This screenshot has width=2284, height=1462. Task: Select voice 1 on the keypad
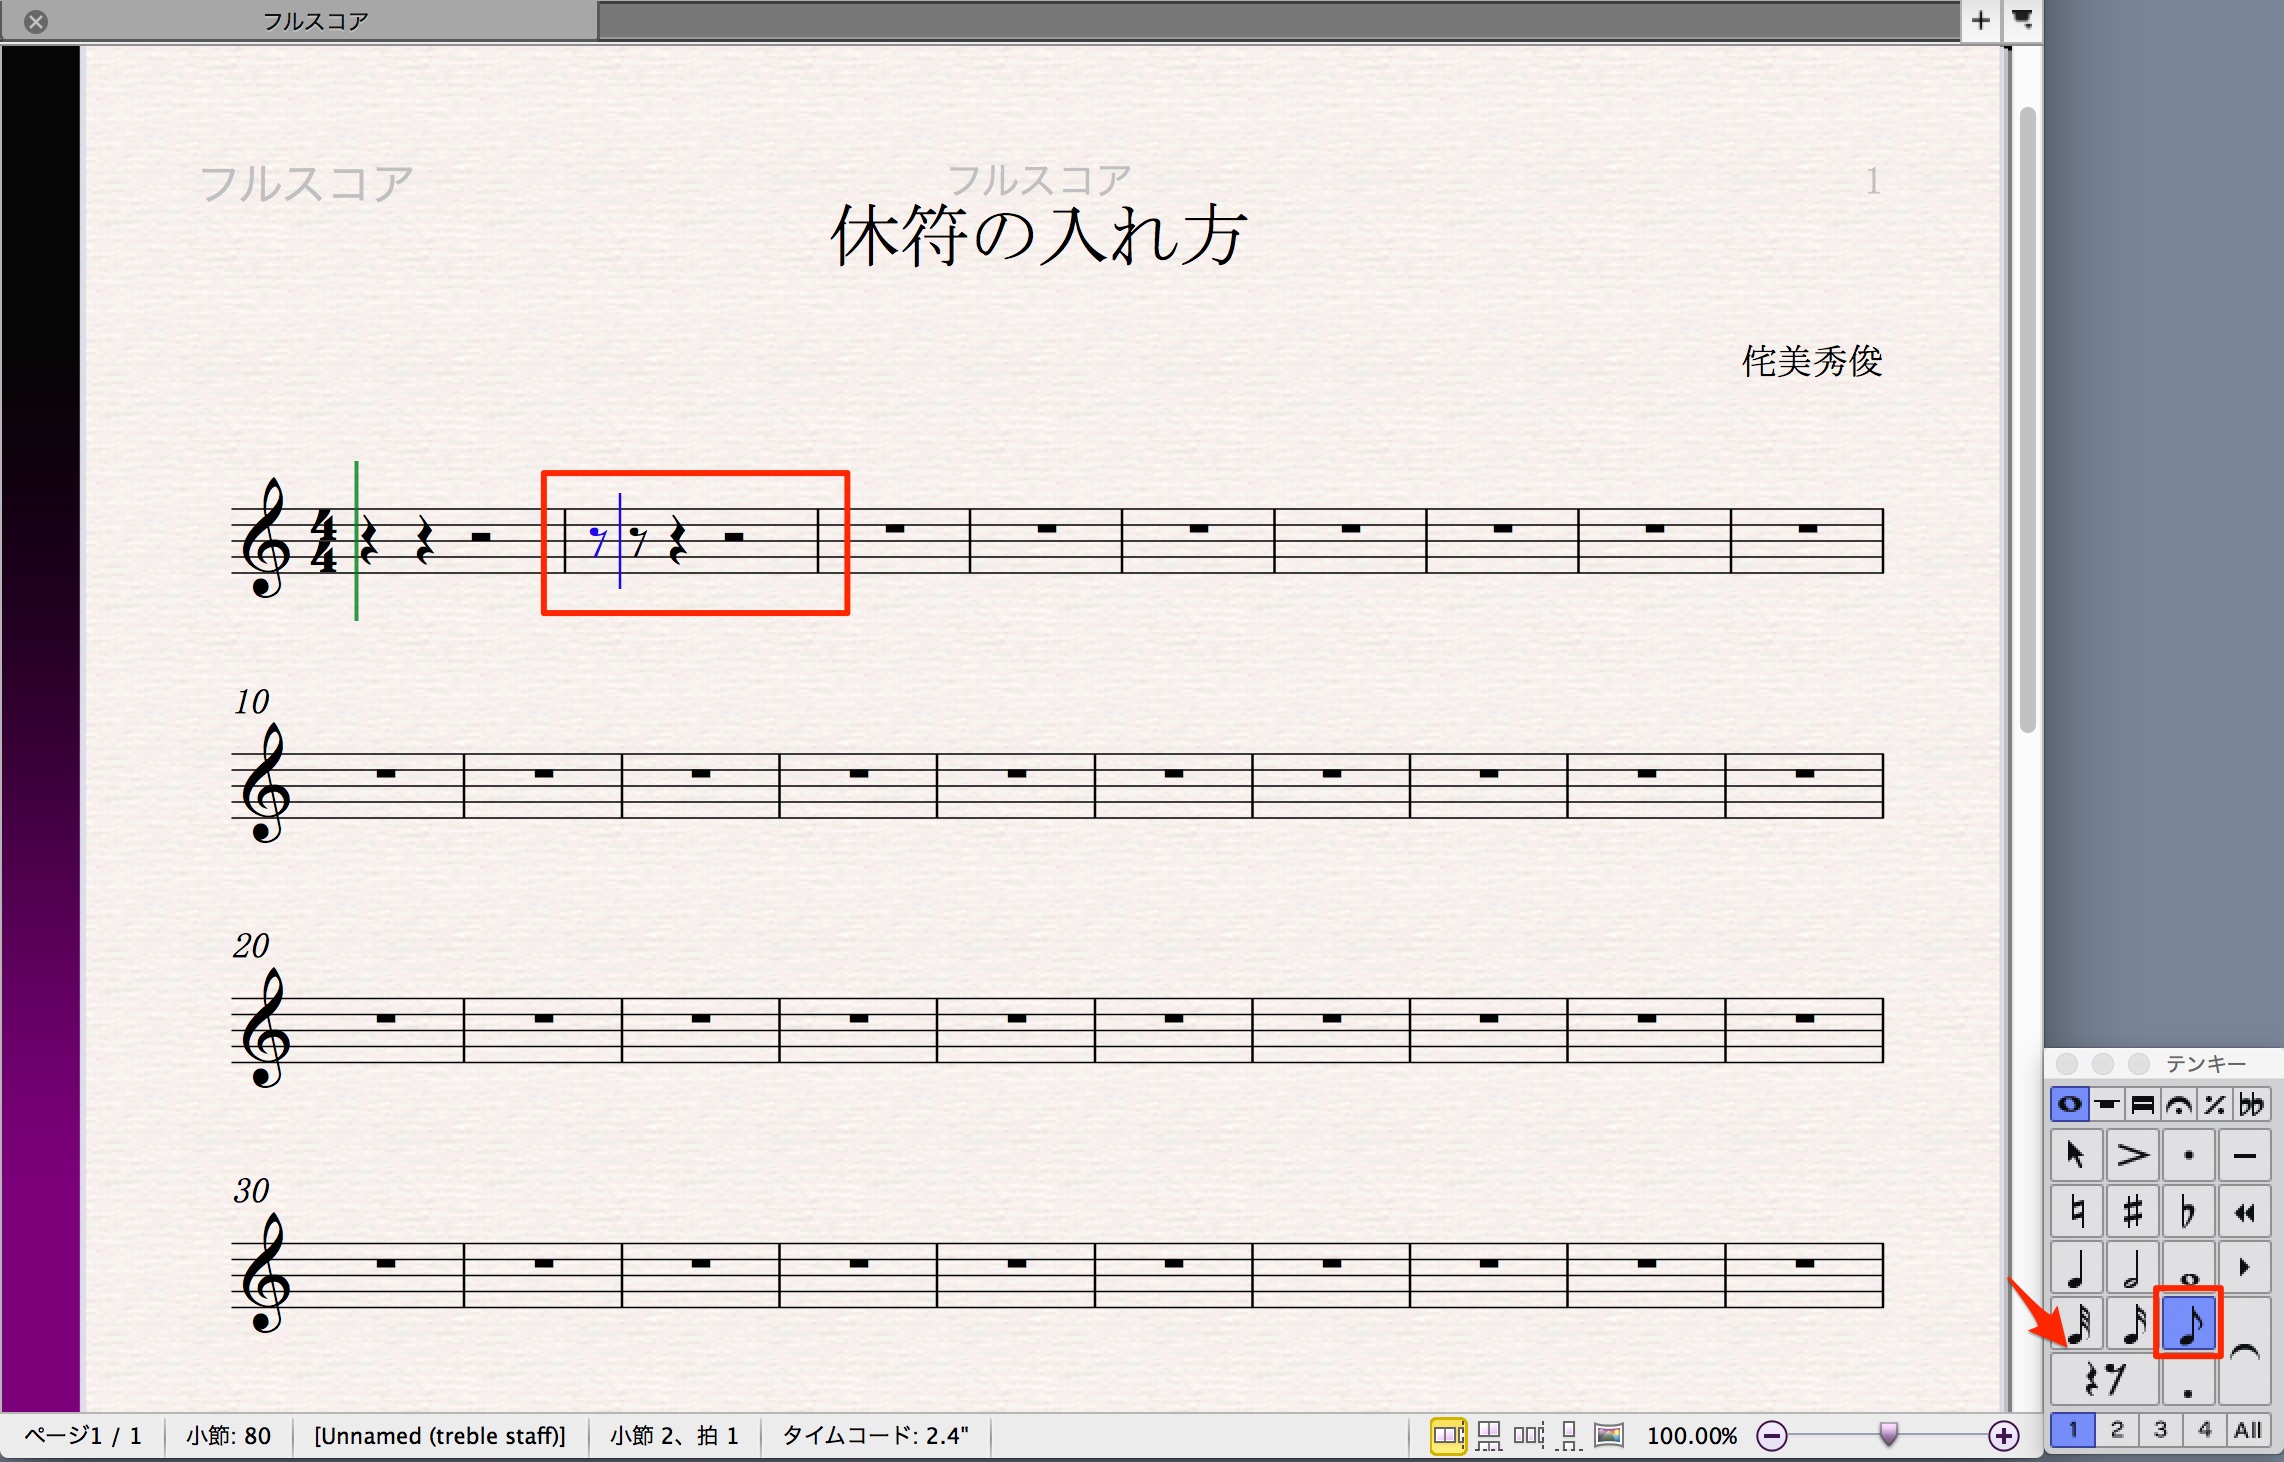(x=2072, y=1430)
